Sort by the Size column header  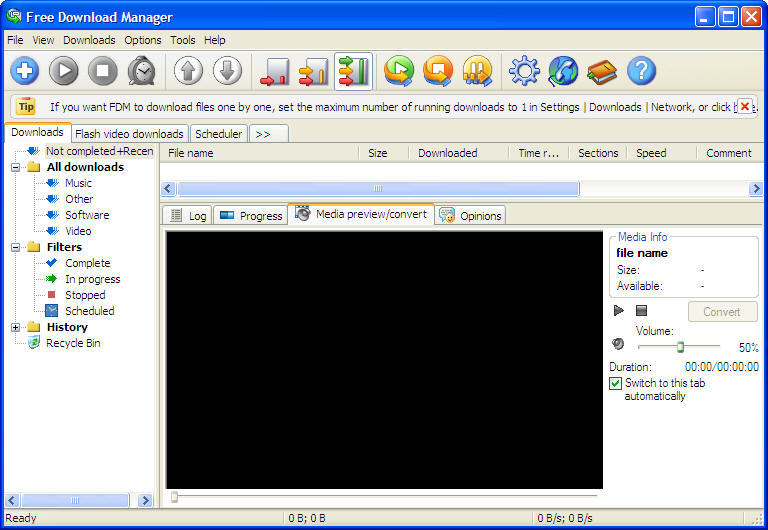click(384, 153)
